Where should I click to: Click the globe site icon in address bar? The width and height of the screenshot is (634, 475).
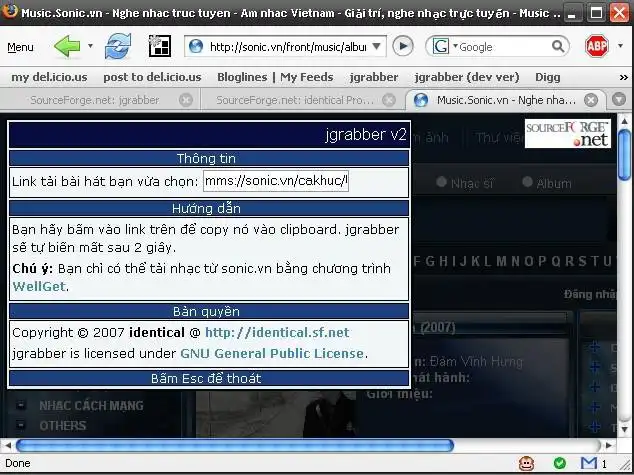click(196, 47)
